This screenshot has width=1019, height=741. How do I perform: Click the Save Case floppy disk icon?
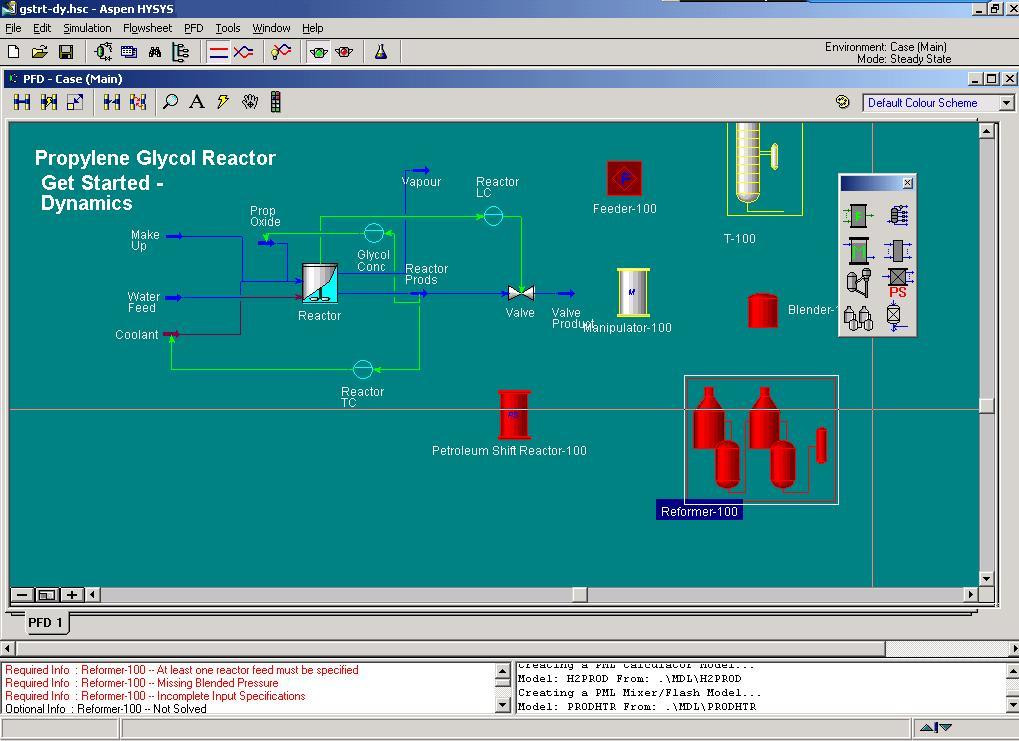tap(66, 52)
